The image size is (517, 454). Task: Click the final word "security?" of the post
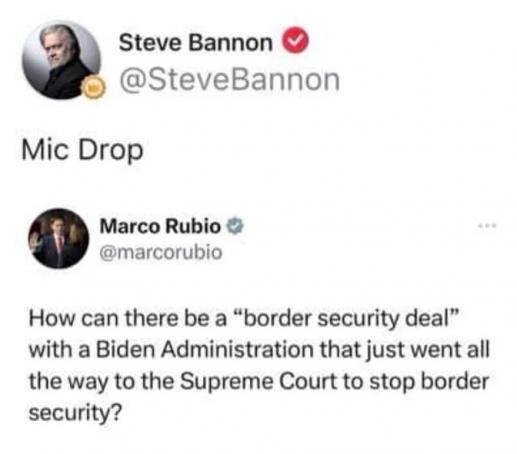click(75, 414)
